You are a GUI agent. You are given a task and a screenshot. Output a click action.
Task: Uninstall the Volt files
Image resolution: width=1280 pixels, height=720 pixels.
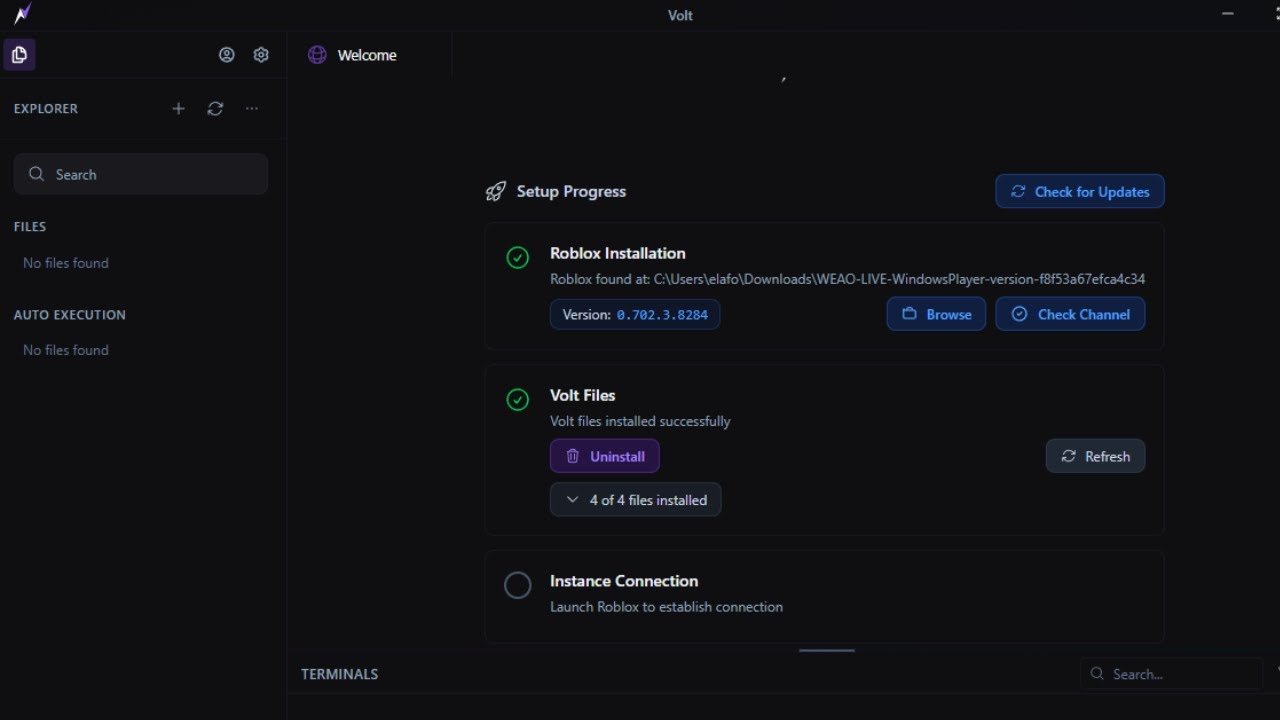[x=604, y=456]
